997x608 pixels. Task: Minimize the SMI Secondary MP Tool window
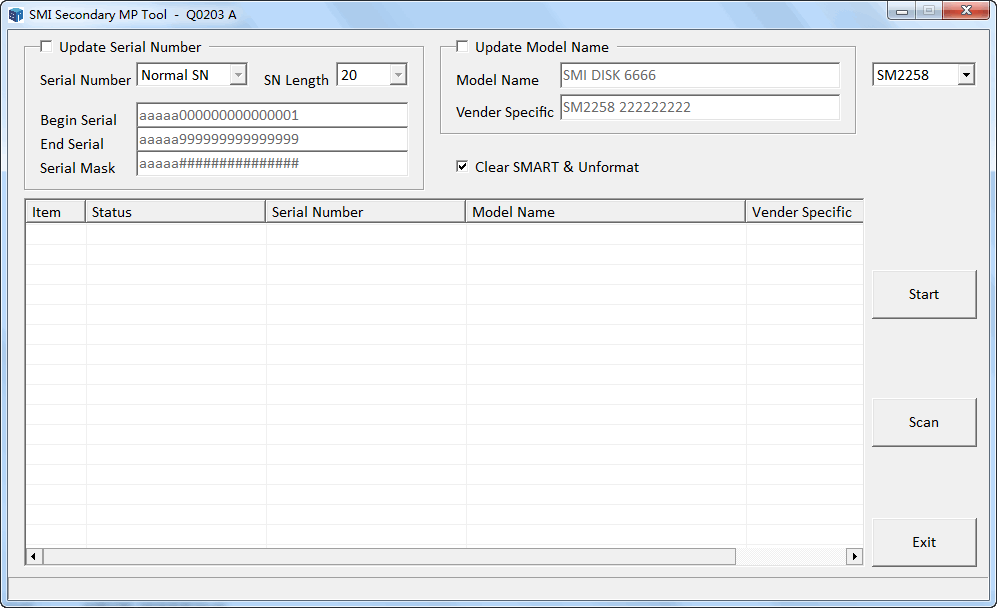(903, 11)
